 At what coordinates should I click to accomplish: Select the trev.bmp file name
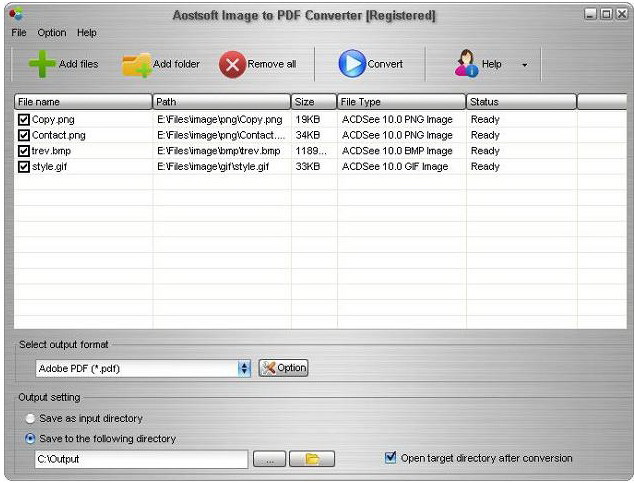(x=51, y=151)
